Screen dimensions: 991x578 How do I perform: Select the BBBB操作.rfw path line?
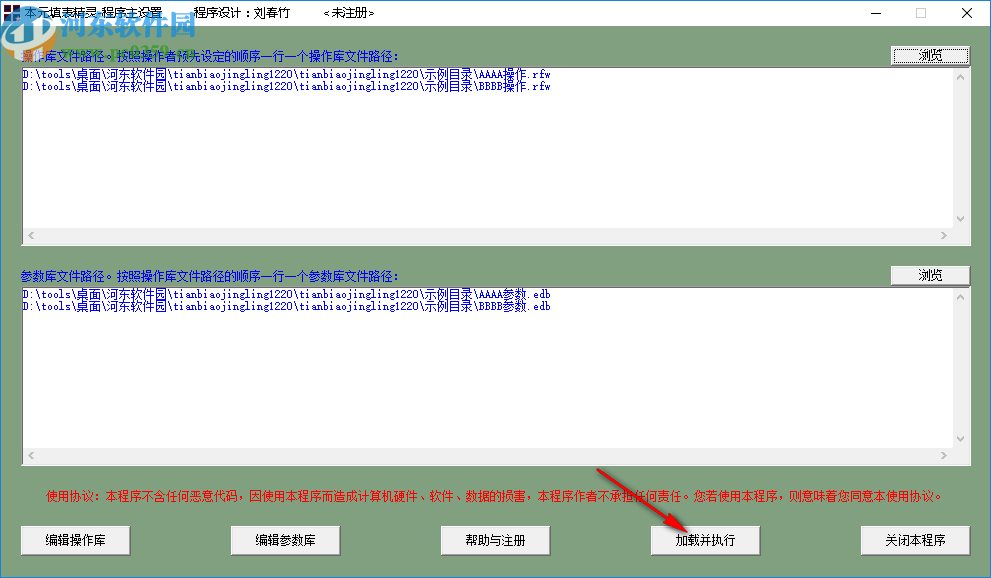coord(286,87)
